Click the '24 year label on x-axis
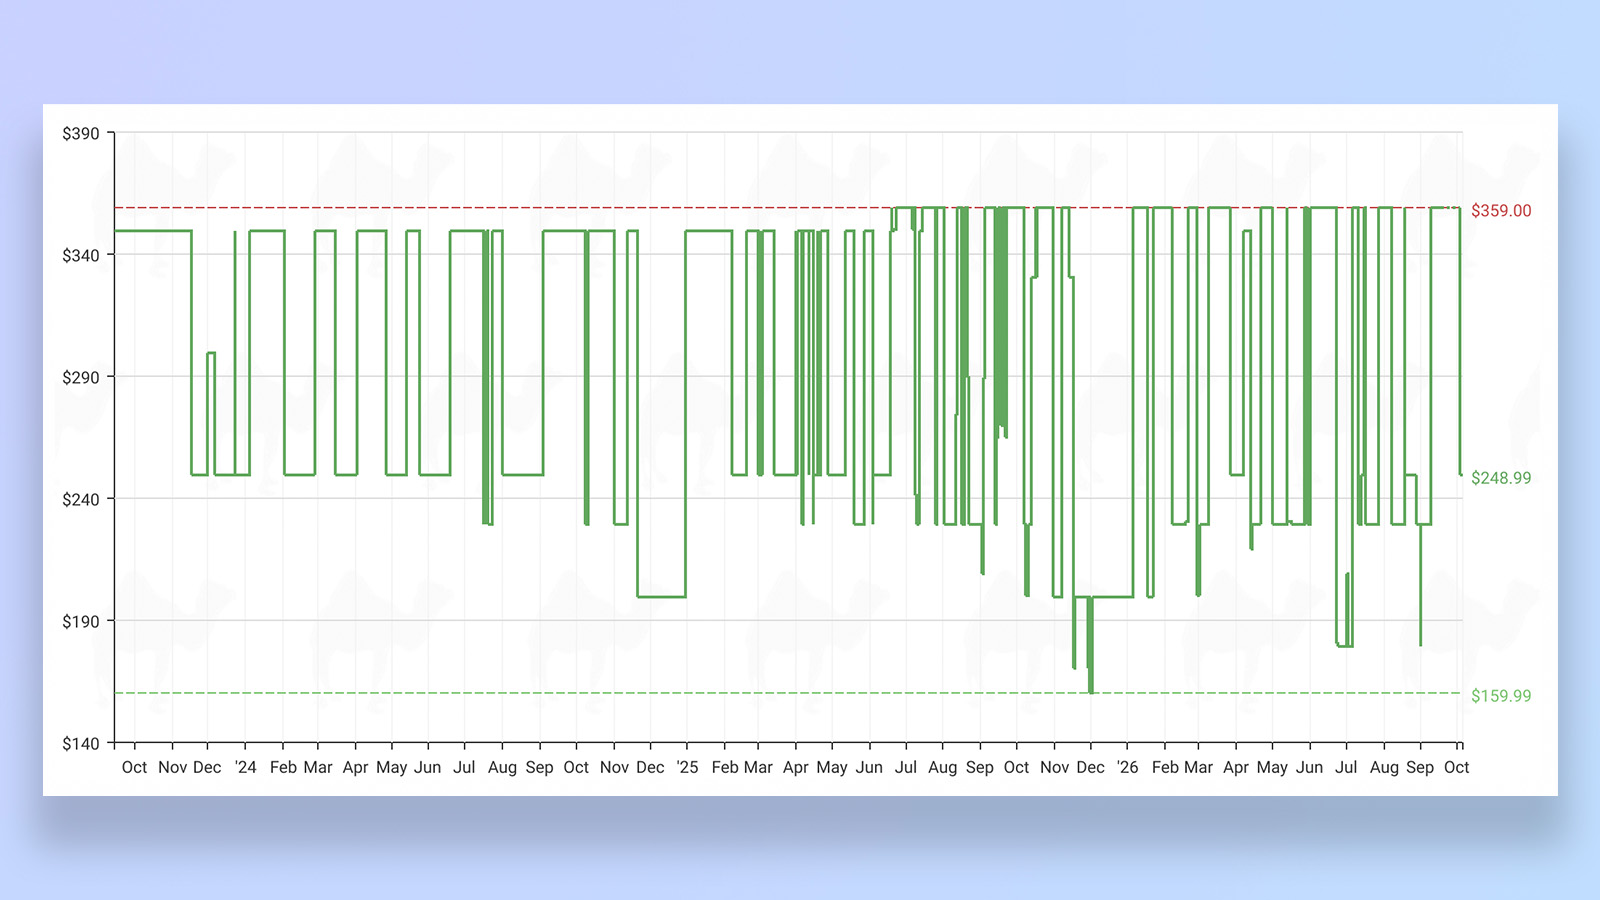 point(245,767)
